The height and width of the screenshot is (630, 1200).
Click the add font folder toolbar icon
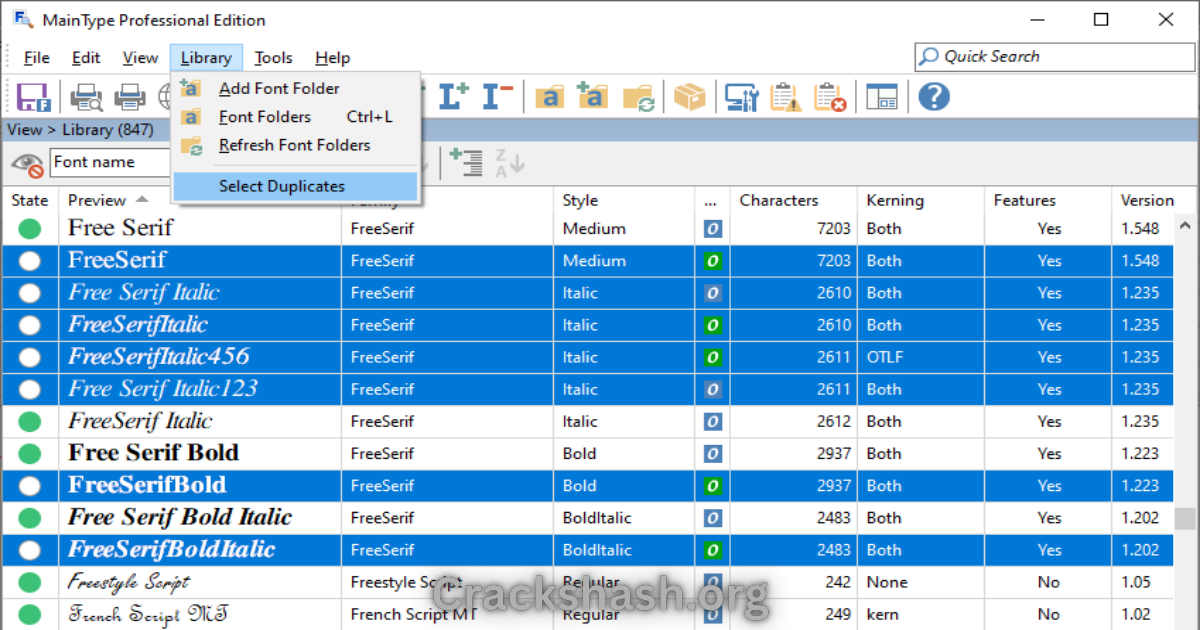point(593,97)
